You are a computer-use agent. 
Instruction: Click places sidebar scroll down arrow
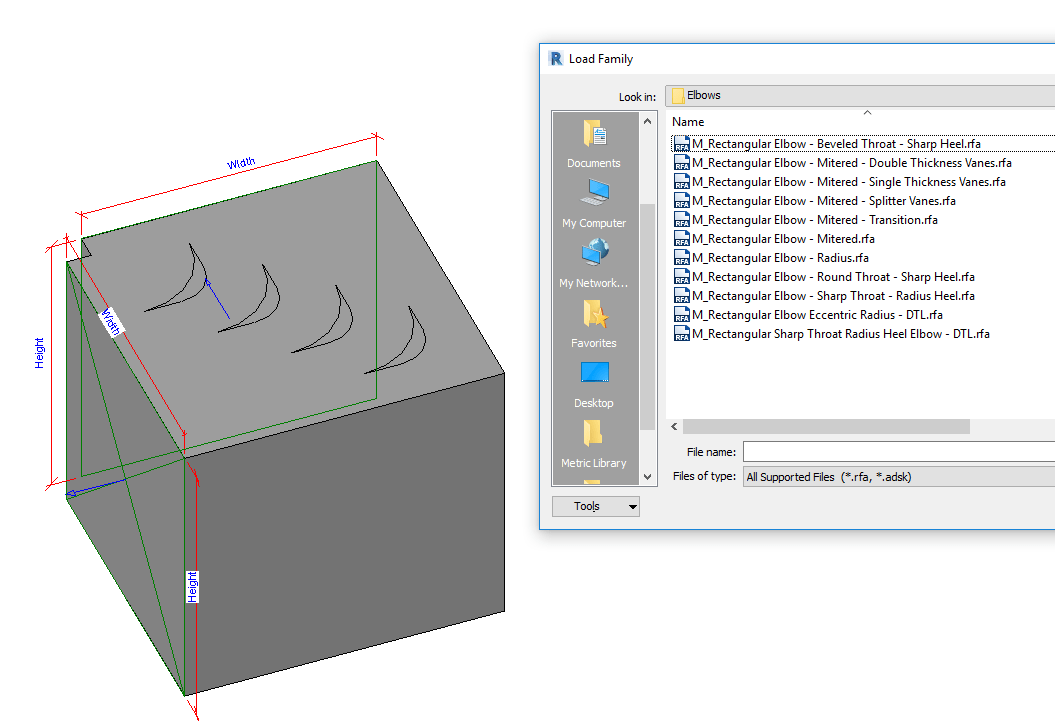coord(647,477)
